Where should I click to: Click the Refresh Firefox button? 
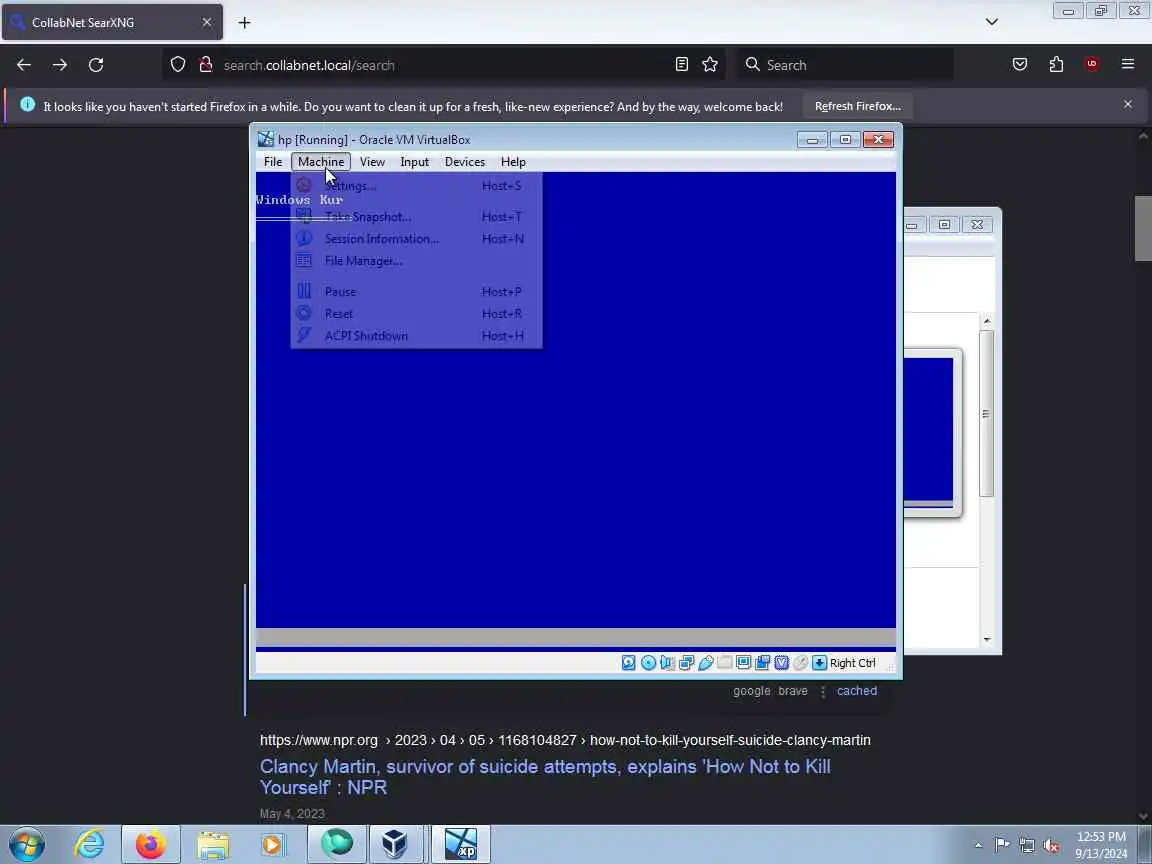coord(857,107)
